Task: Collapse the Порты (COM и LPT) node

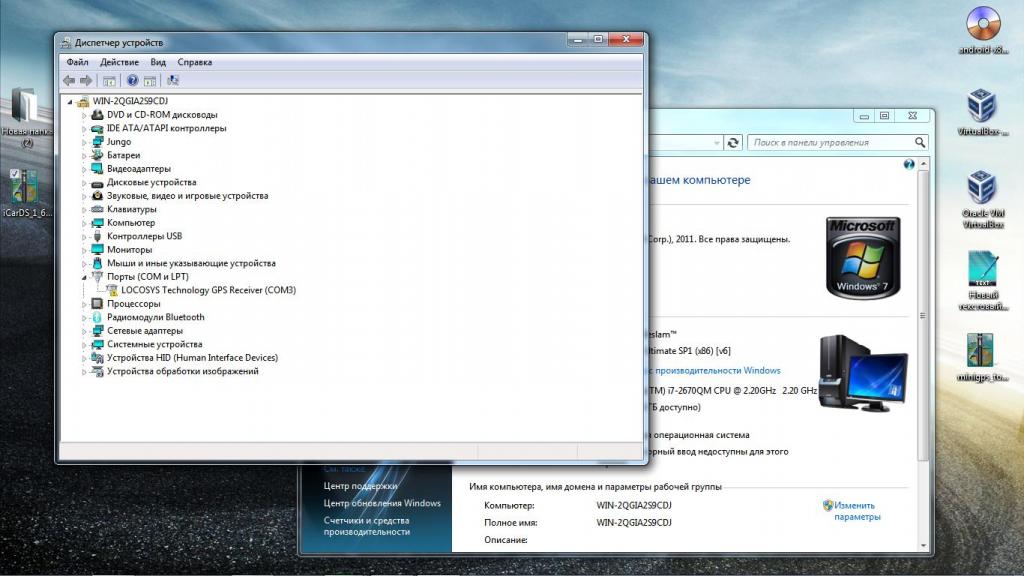Action: 85,276
